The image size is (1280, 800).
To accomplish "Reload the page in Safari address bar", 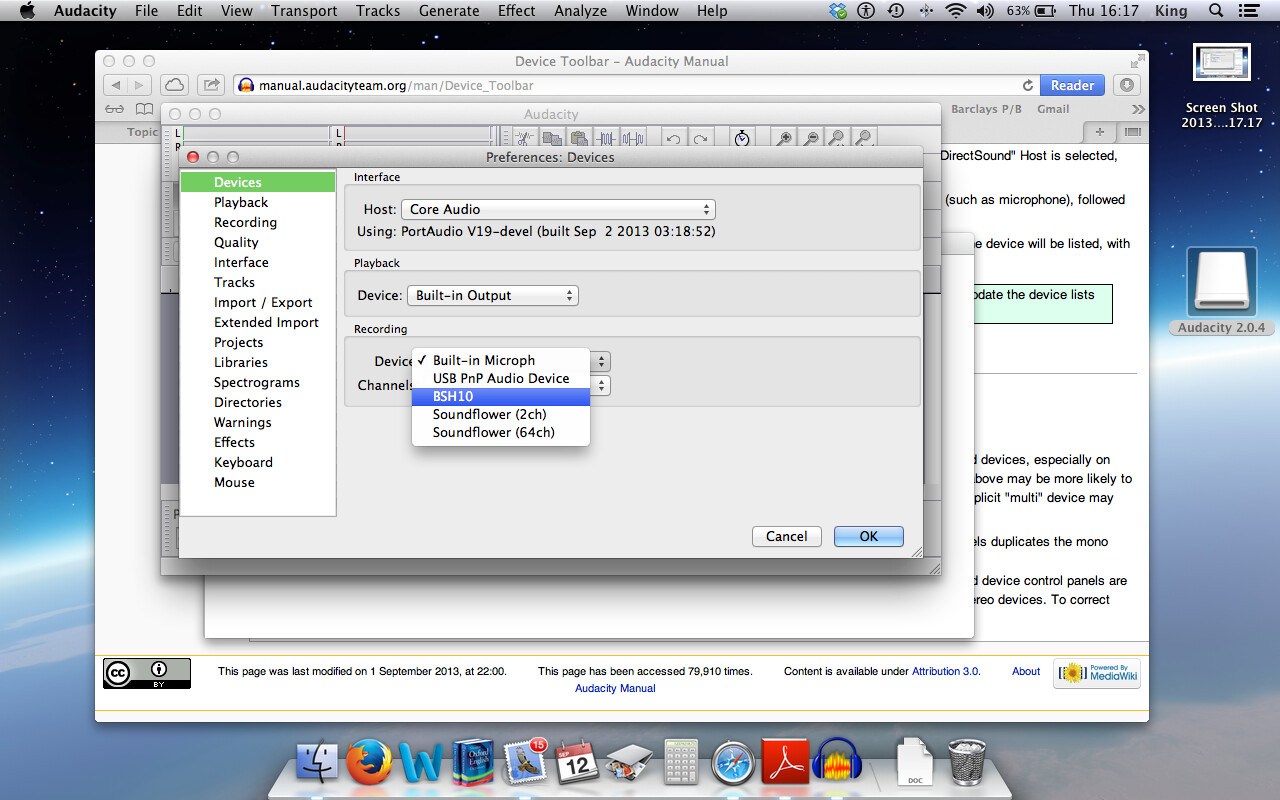I will (x=1027, y=86).
